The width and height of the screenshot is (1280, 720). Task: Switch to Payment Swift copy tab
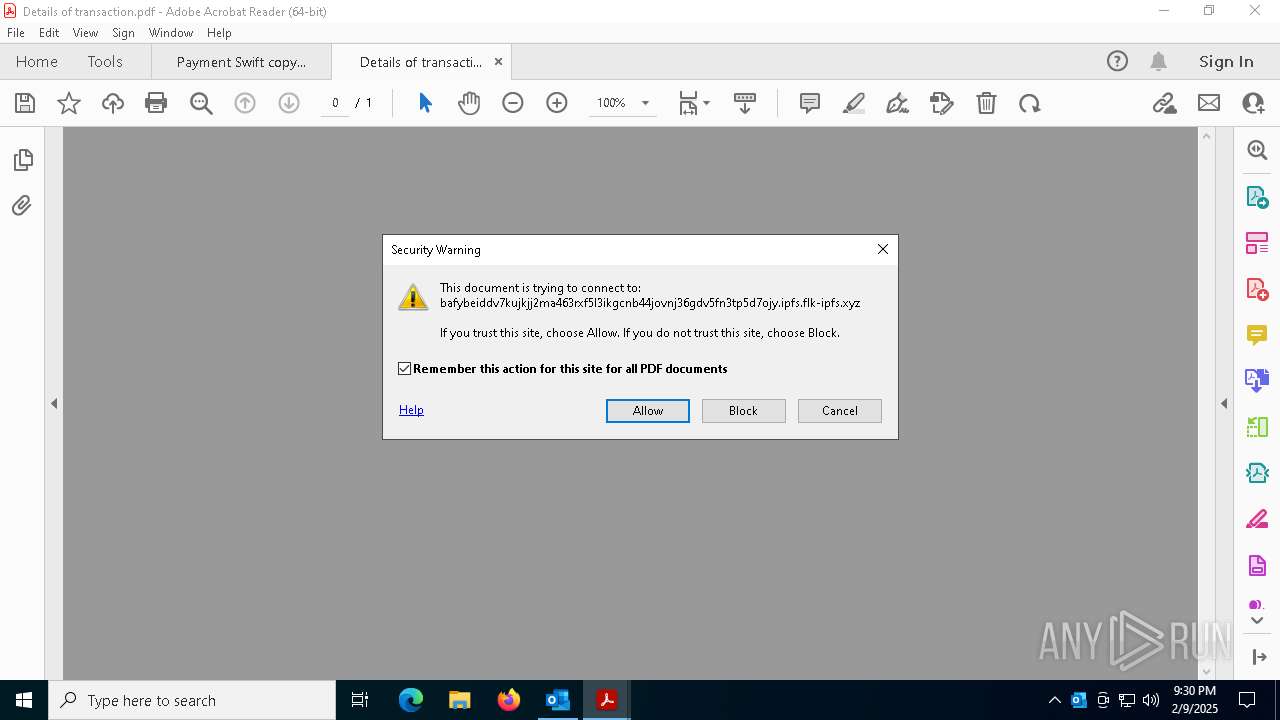pyautogui.click(x=241, y=62)
